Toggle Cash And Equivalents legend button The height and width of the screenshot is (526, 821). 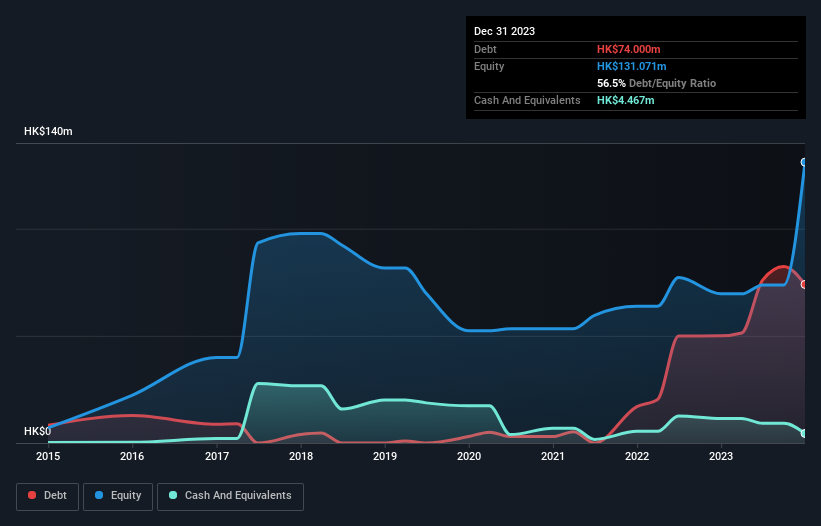(x=230, y=496)
